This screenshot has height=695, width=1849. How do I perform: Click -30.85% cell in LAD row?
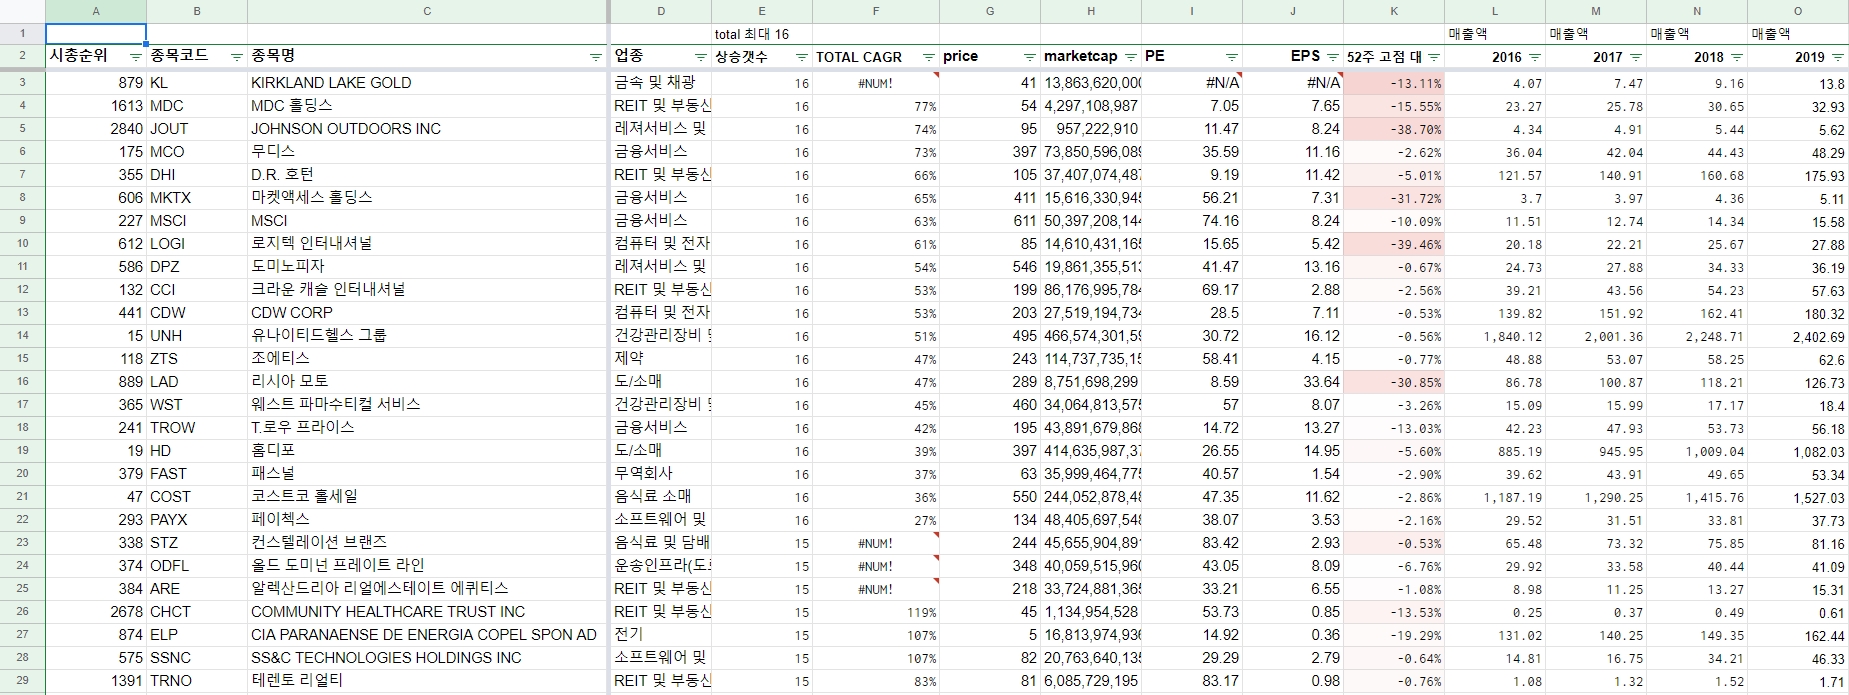point(1394,382)
